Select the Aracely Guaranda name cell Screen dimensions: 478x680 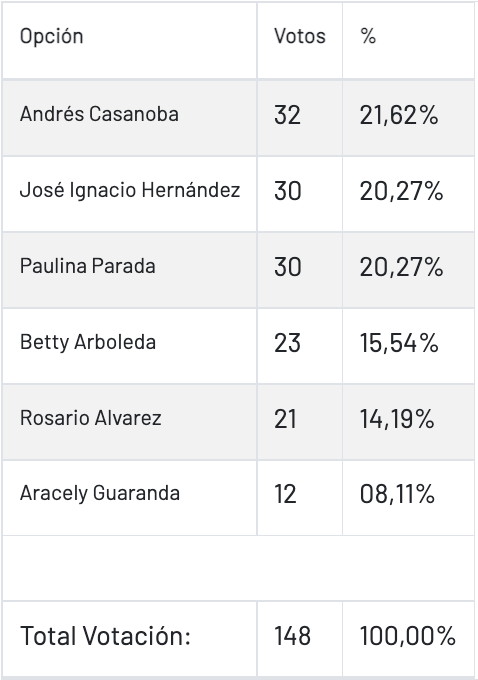coord(130,498)
